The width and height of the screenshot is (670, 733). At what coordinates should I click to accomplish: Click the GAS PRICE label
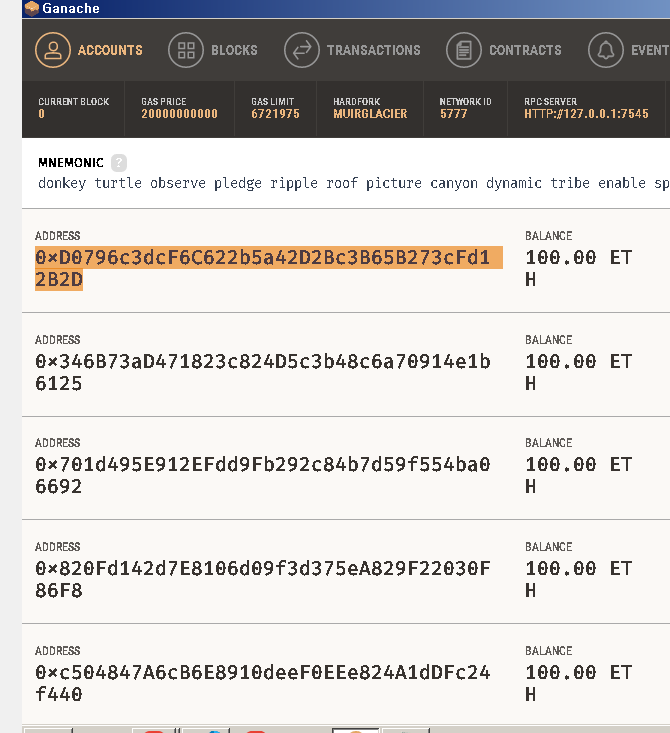[x=164, y=101]
